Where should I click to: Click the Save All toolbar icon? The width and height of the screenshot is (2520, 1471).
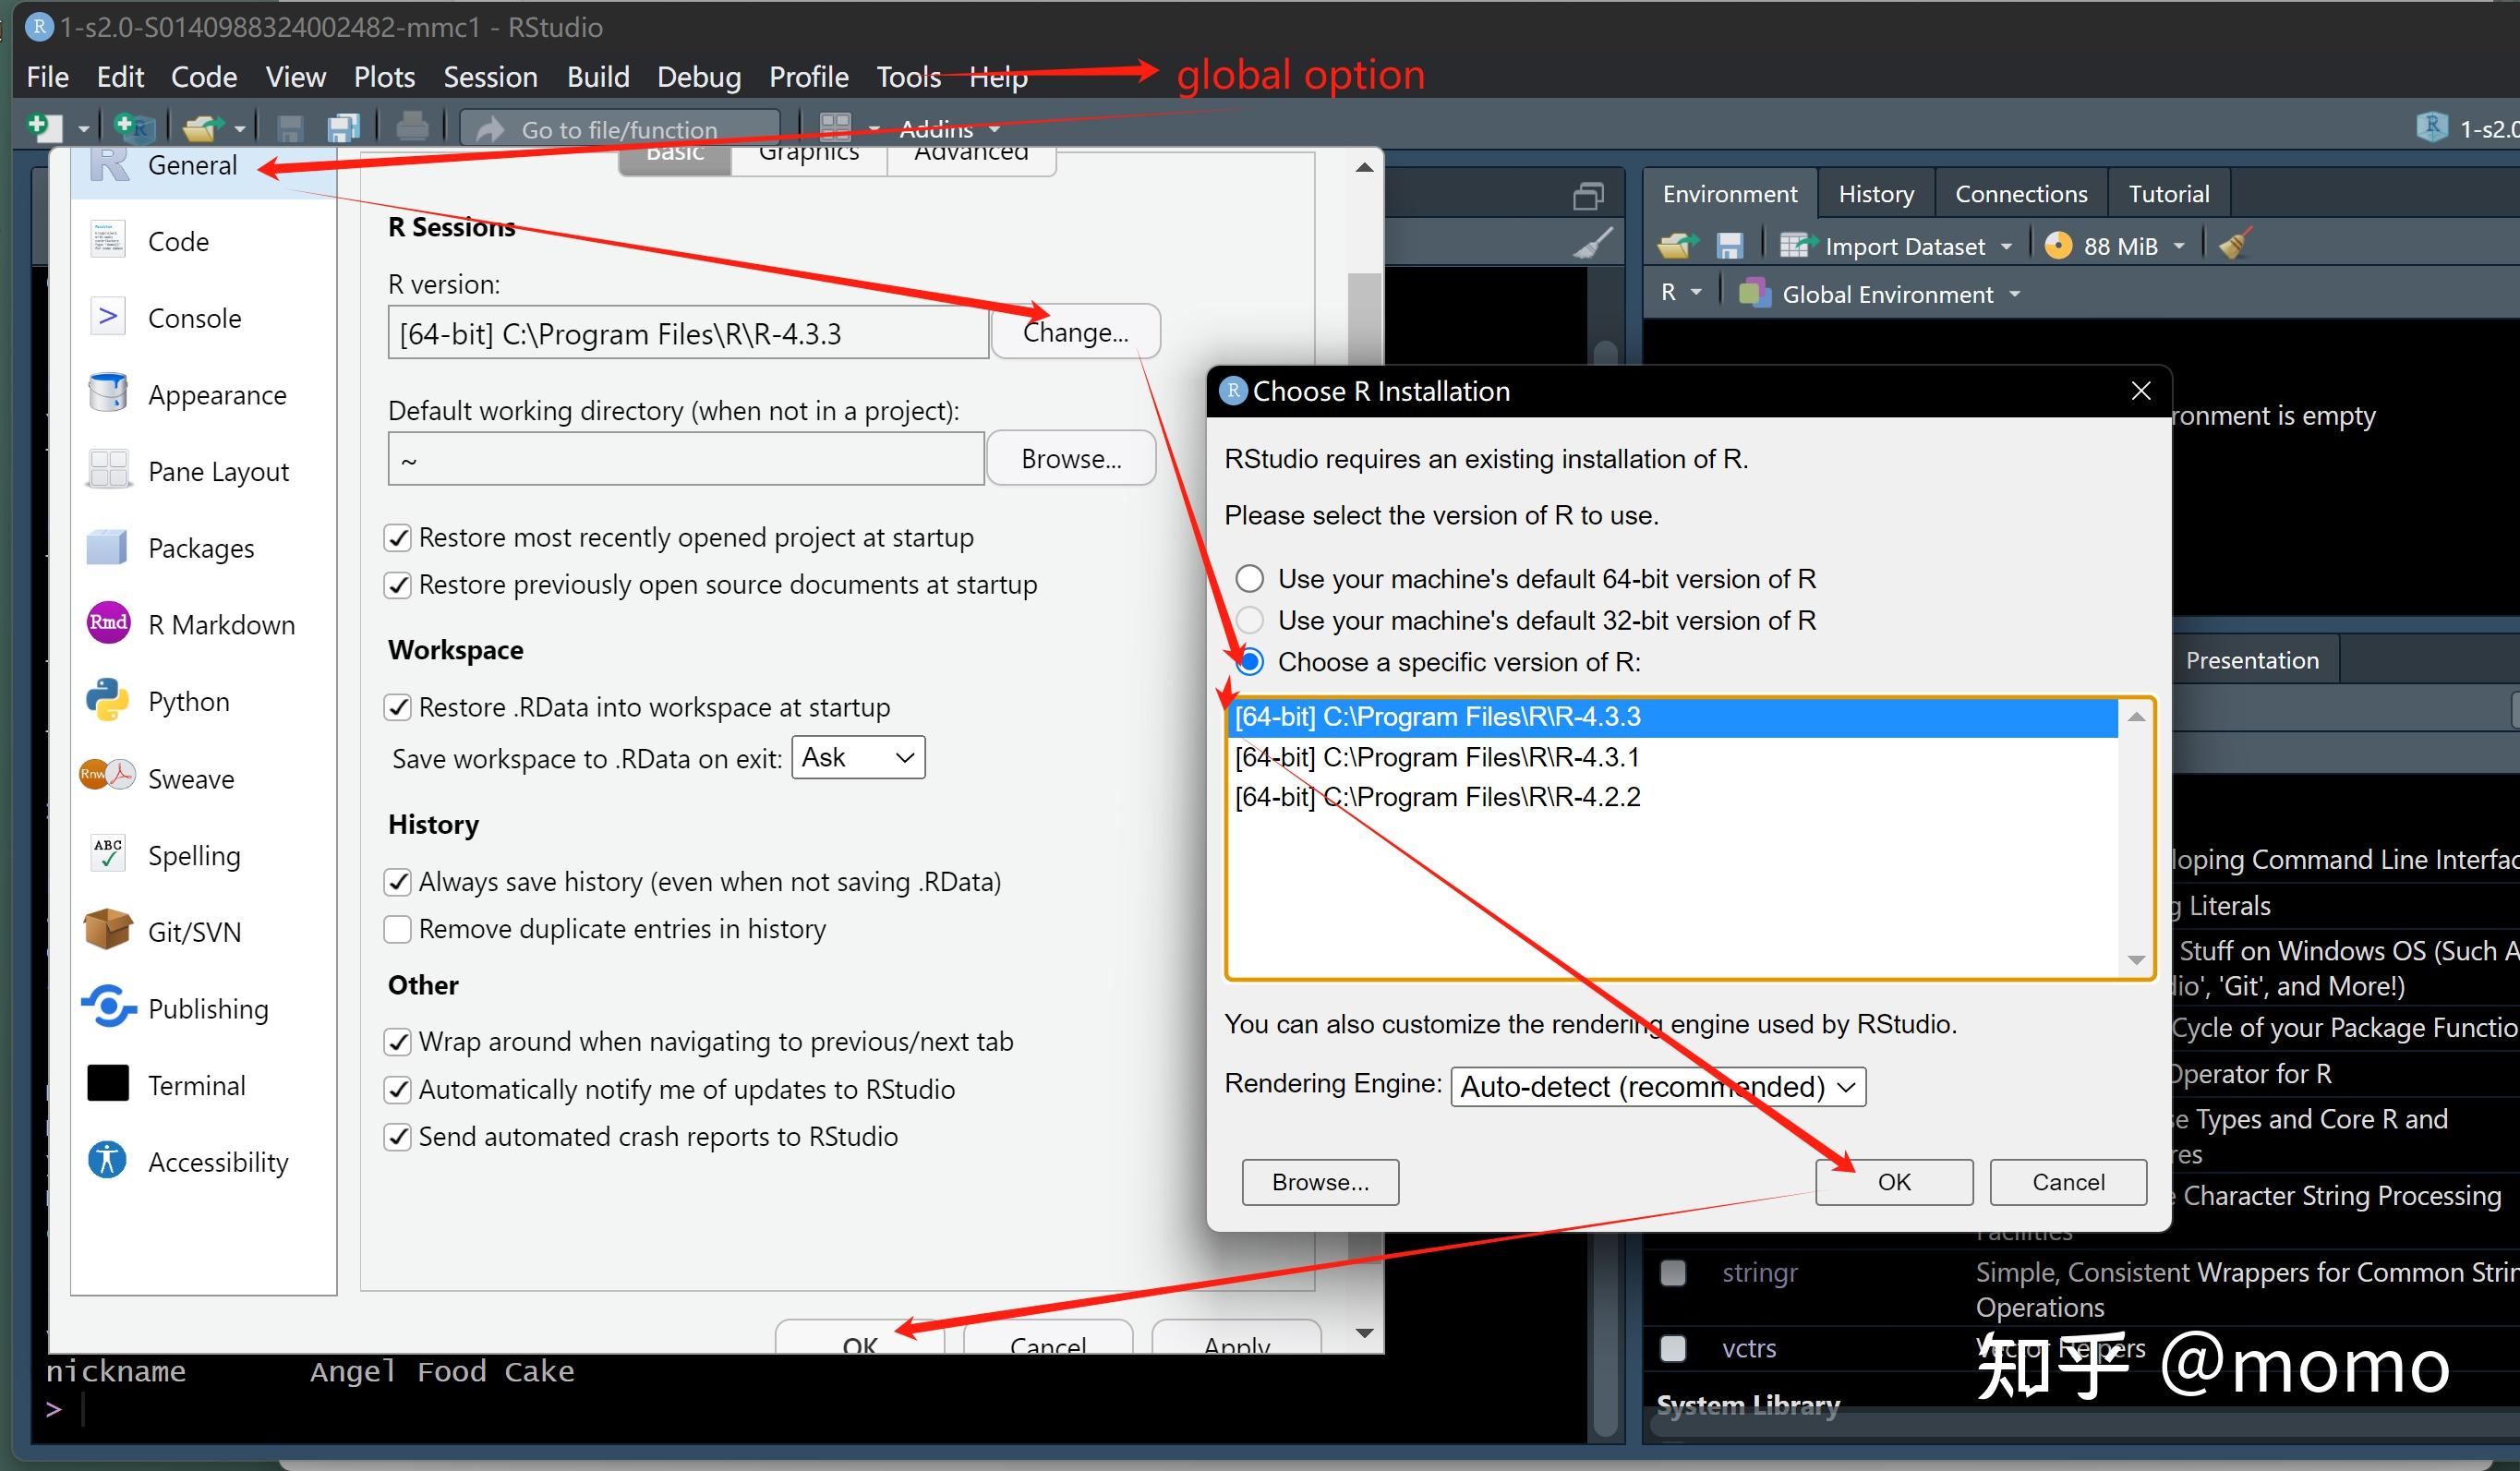(x=343, y=128)
